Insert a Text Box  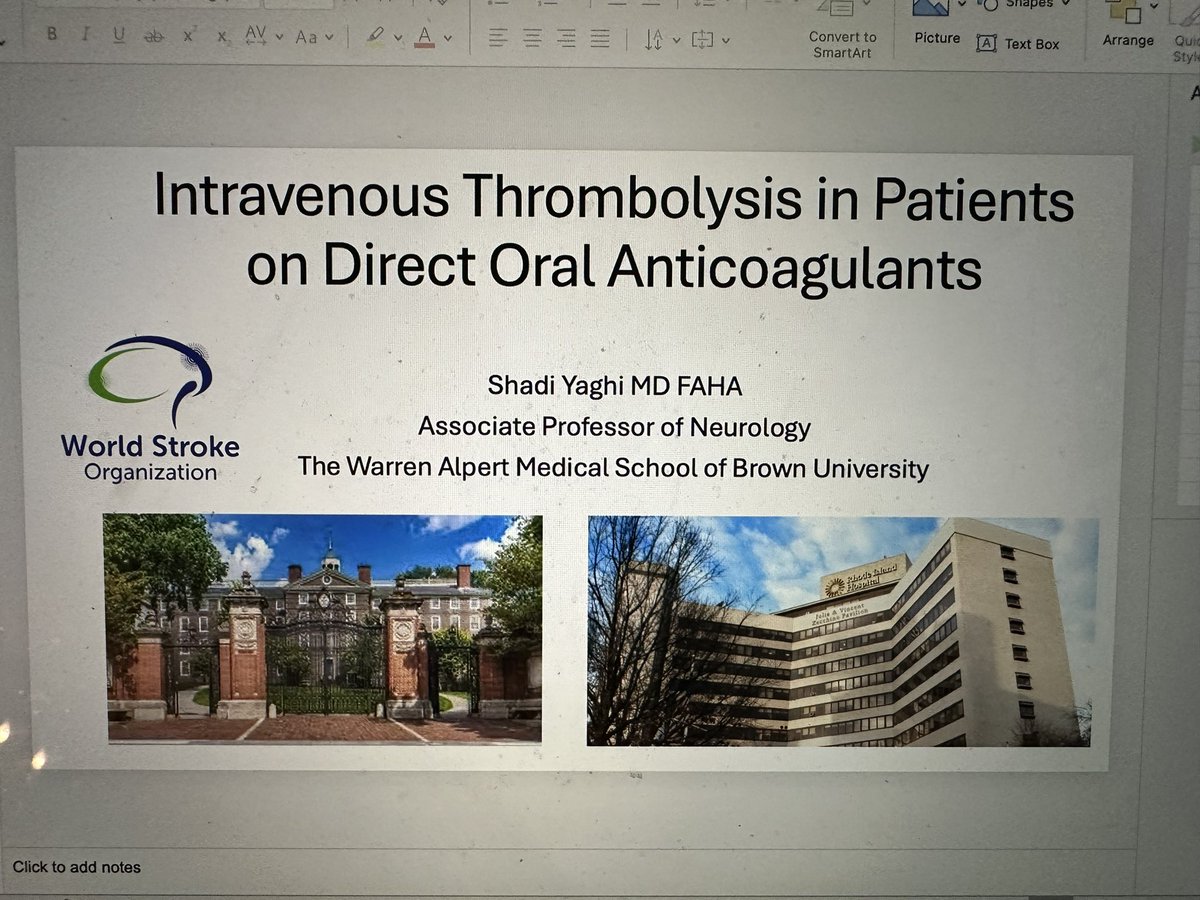[x=1018, y=43]
